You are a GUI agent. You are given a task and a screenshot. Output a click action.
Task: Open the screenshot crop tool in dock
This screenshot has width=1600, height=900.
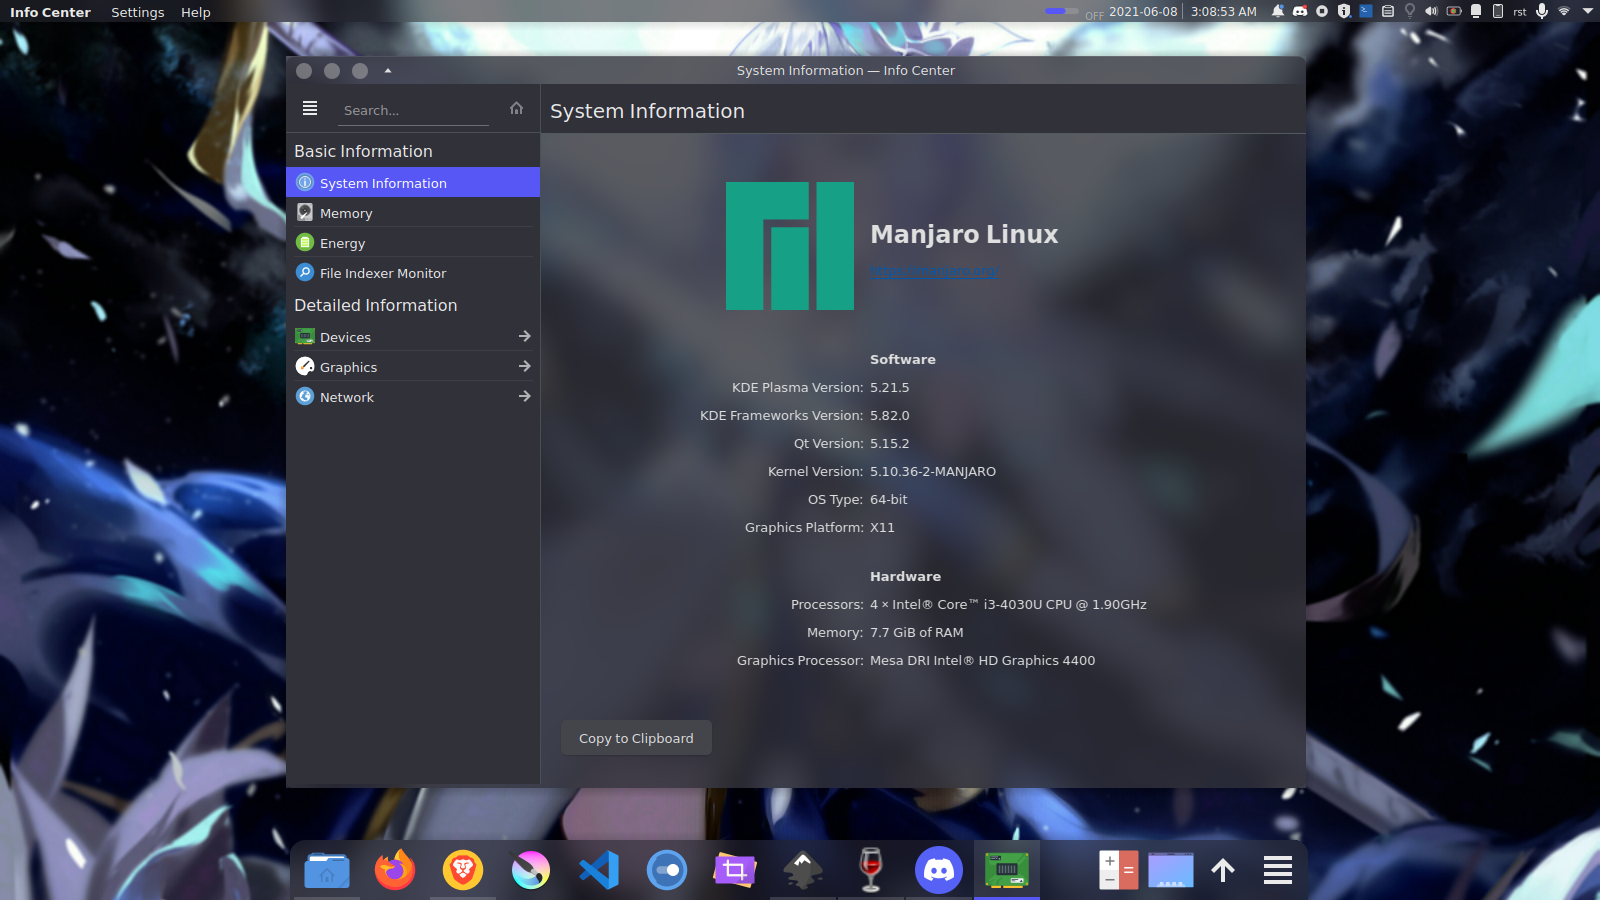[x=735, y=870]
